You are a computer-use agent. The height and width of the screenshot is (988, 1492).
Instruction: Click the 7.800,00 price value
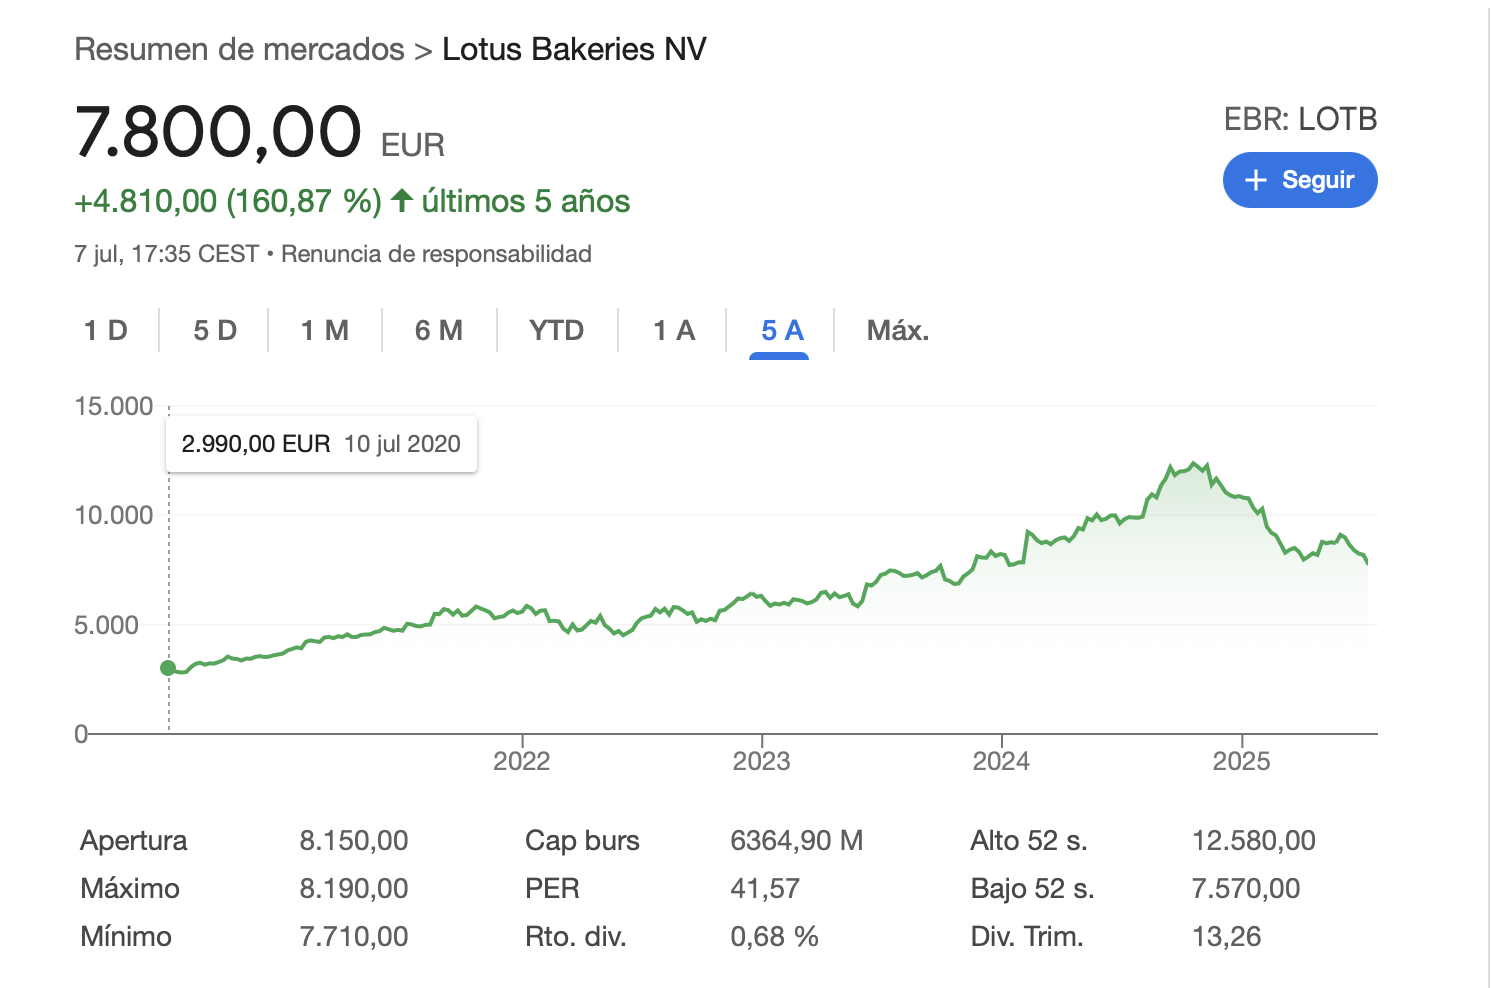pyautogui.click(x=218, y=132)
